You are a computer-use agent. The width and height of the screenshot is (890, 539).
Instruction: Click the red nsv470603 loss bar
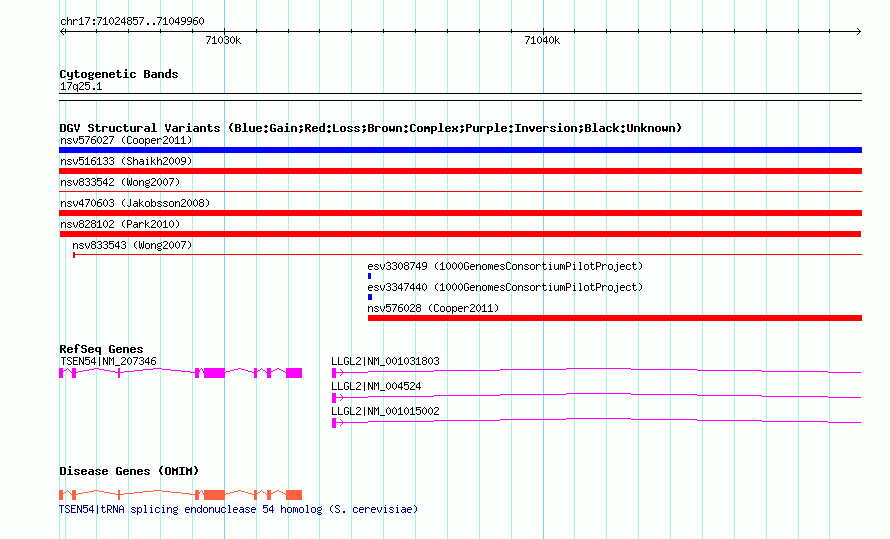point(460,213)
